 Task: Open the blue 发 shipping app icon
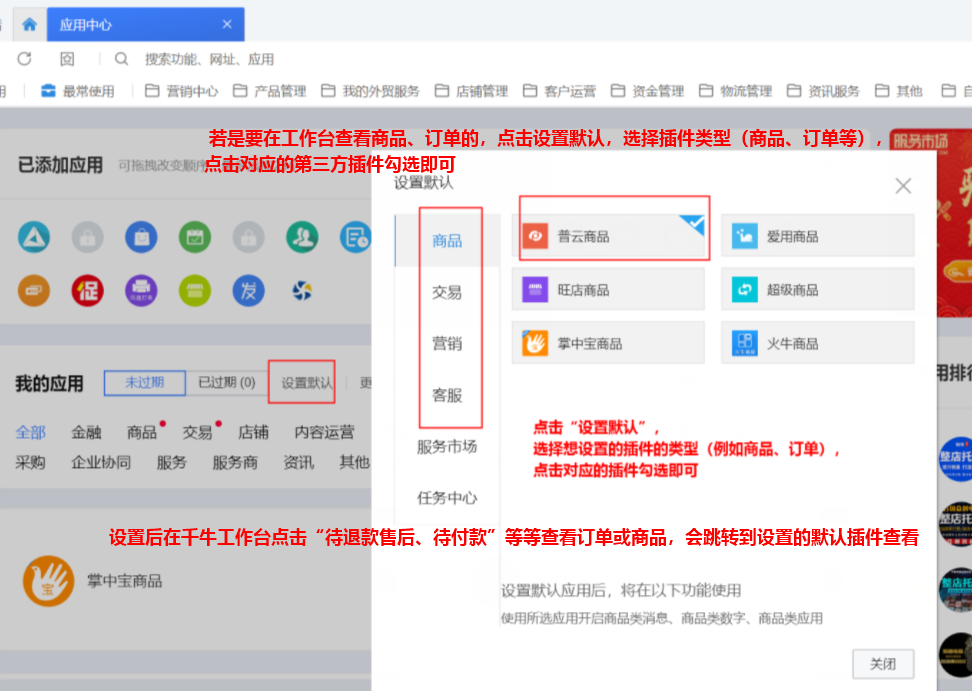(x=248, y=290)
